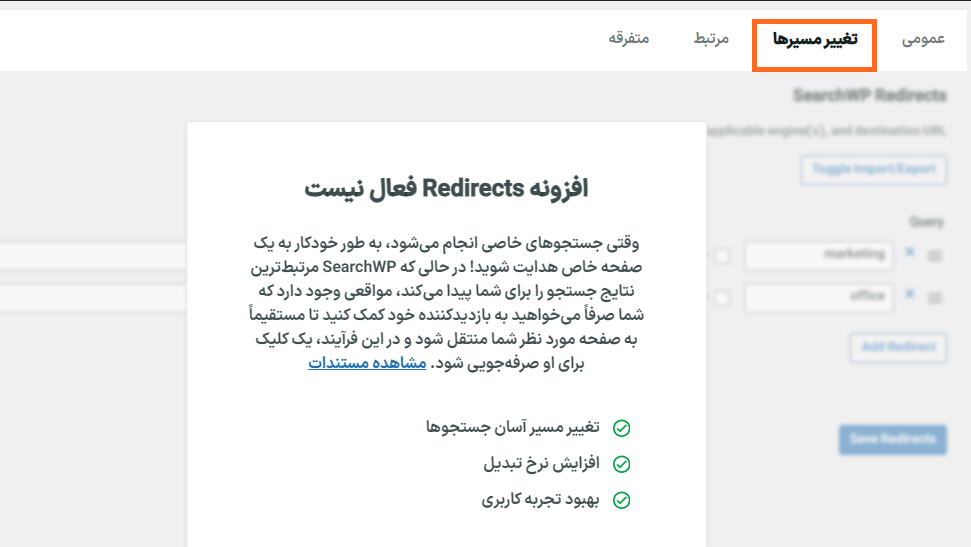Image resolution: width=971 pixels, height=547 pixels.
Task: Open the عمومی settings tab
Action: pos(923,40)
